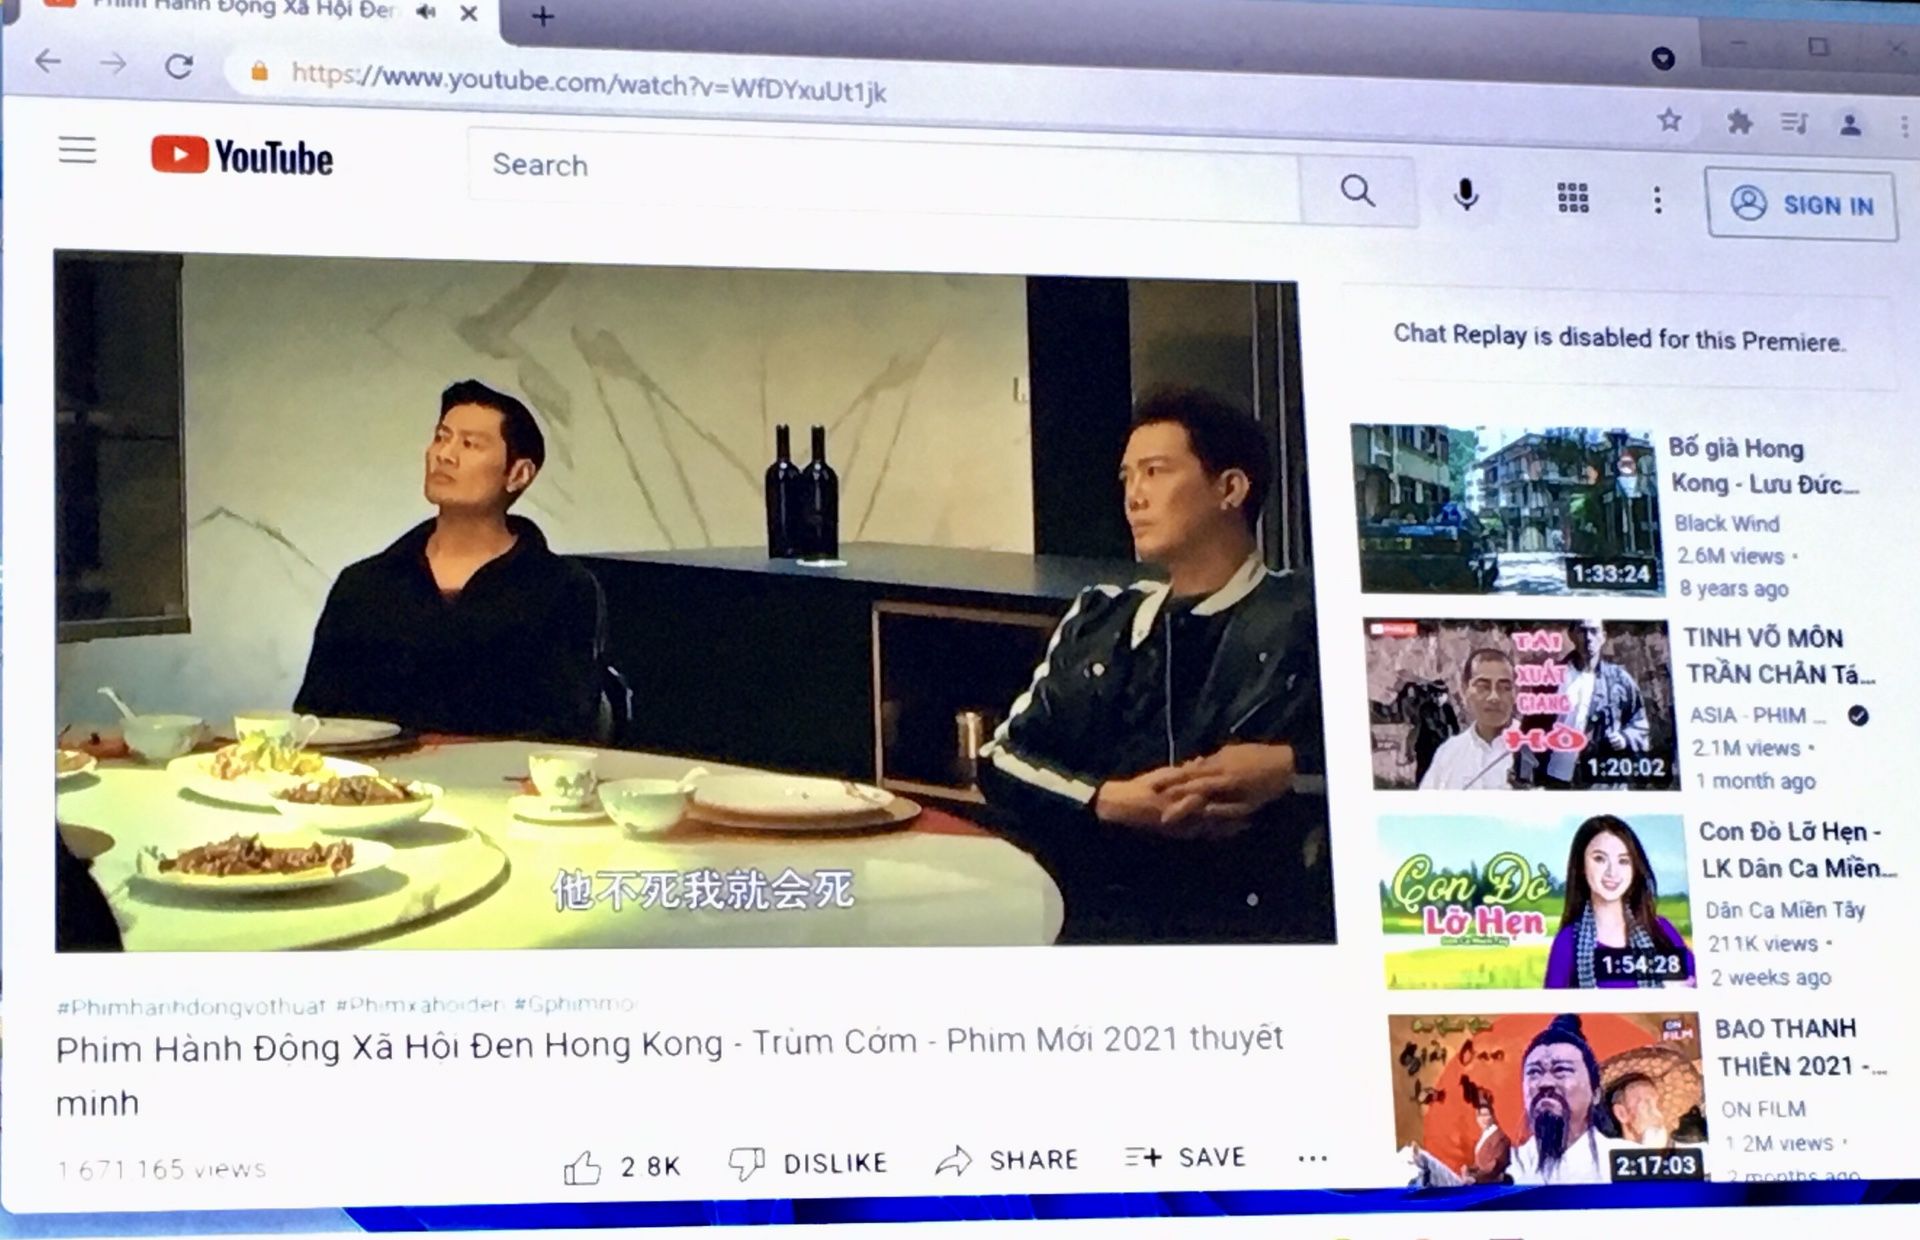This screenshot has height=1240, width=1920.
Task: Open the ASIA - PHIM channel name
Action: (1757, 715)
